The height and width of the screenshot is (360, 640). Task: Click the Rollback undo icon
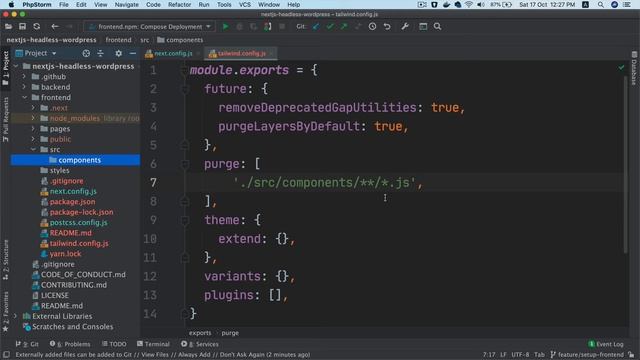pos(387,27)
